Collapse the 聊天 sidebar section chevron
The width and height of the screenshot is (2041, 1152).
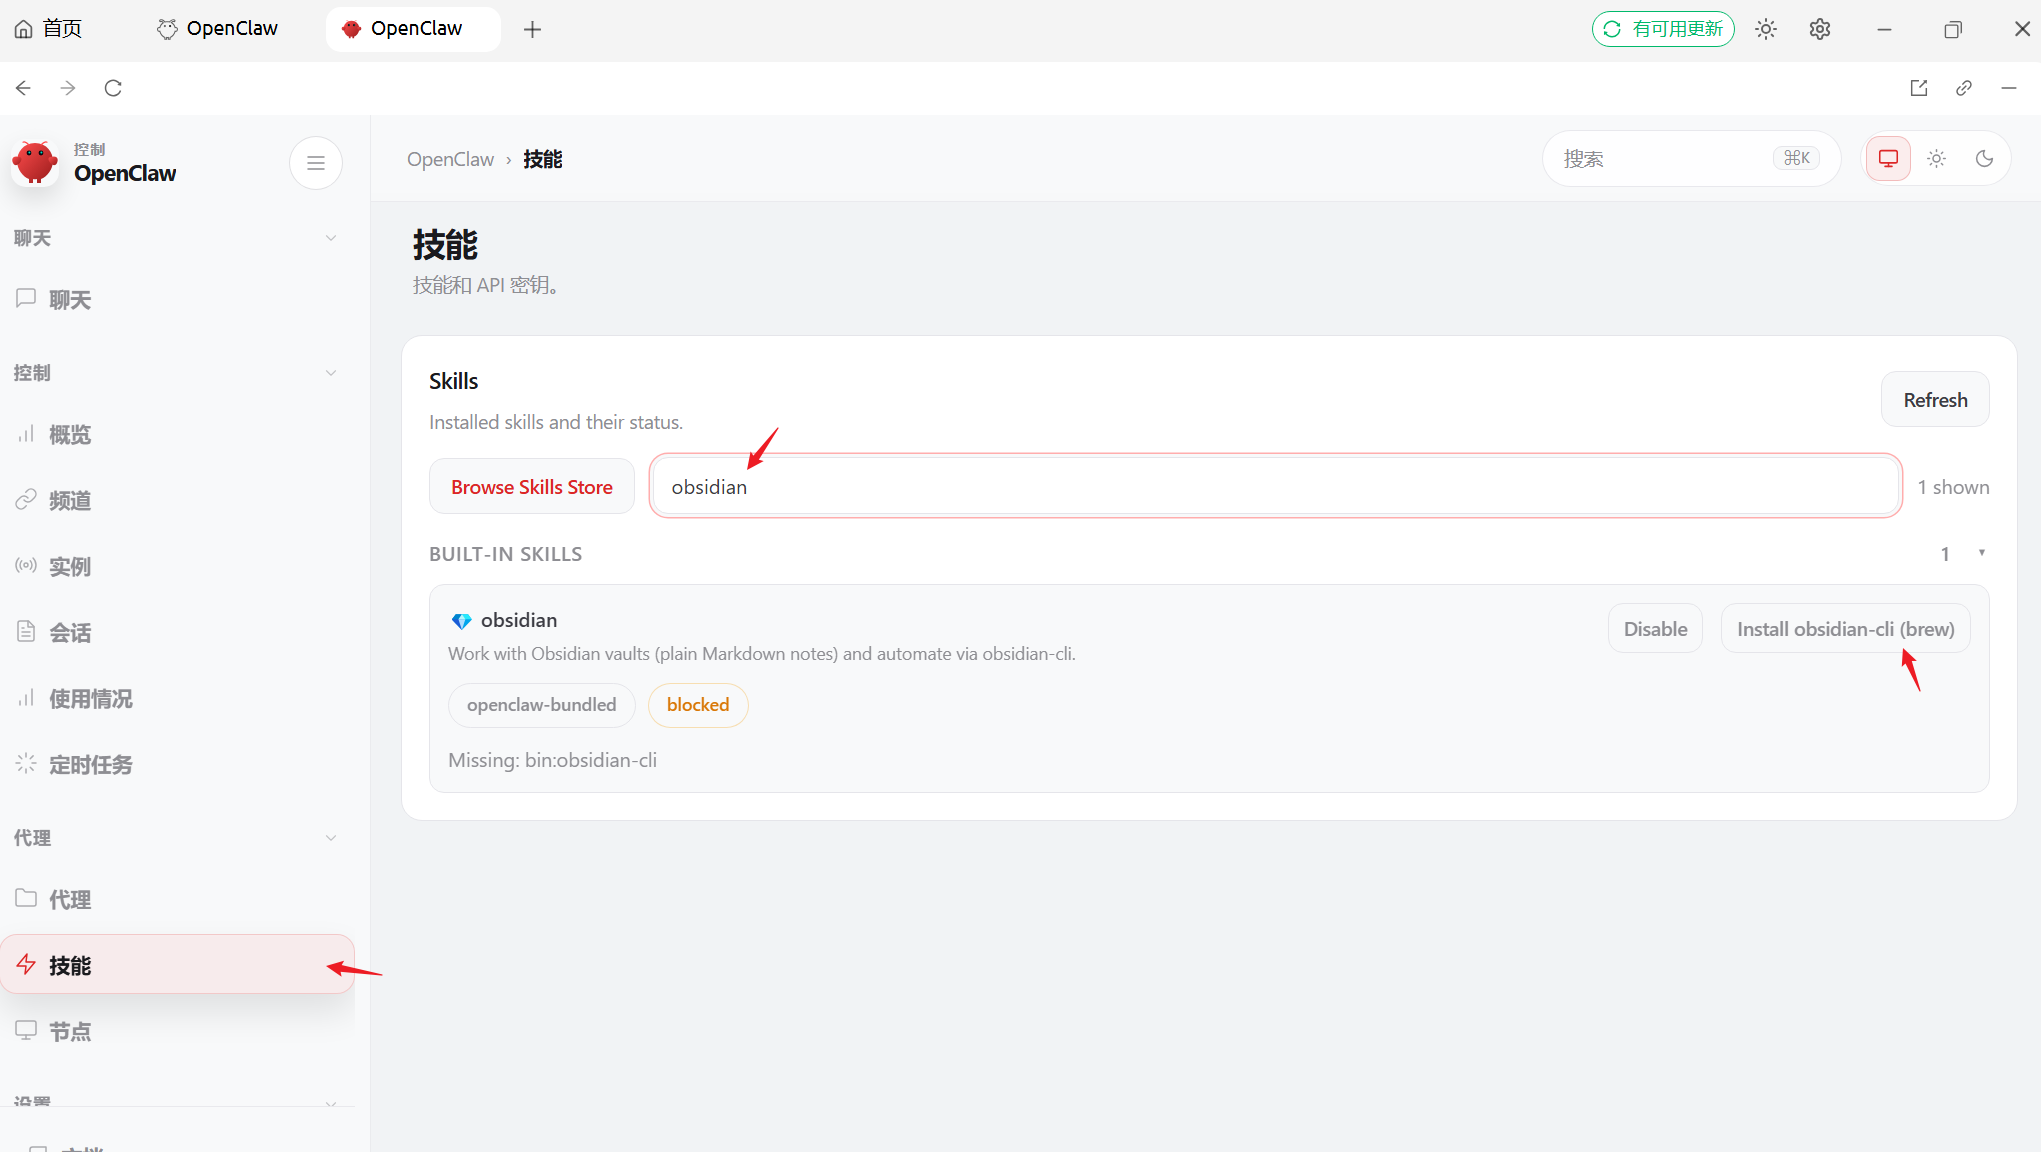pyautogui.click(x=331, y=238)
